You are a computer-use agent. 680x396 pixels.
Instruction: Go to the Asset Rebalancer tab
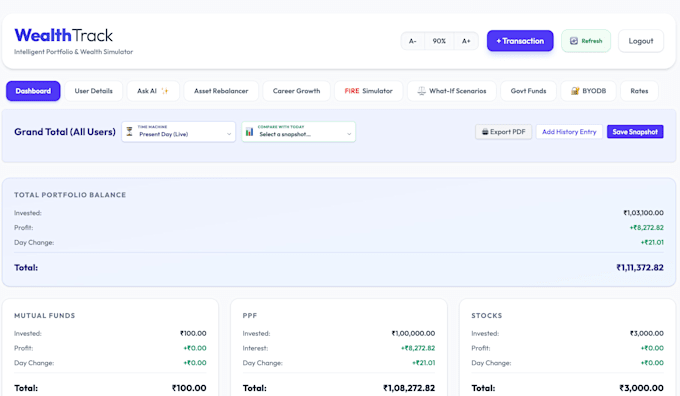pyautogui.click(x=221, y=91)
